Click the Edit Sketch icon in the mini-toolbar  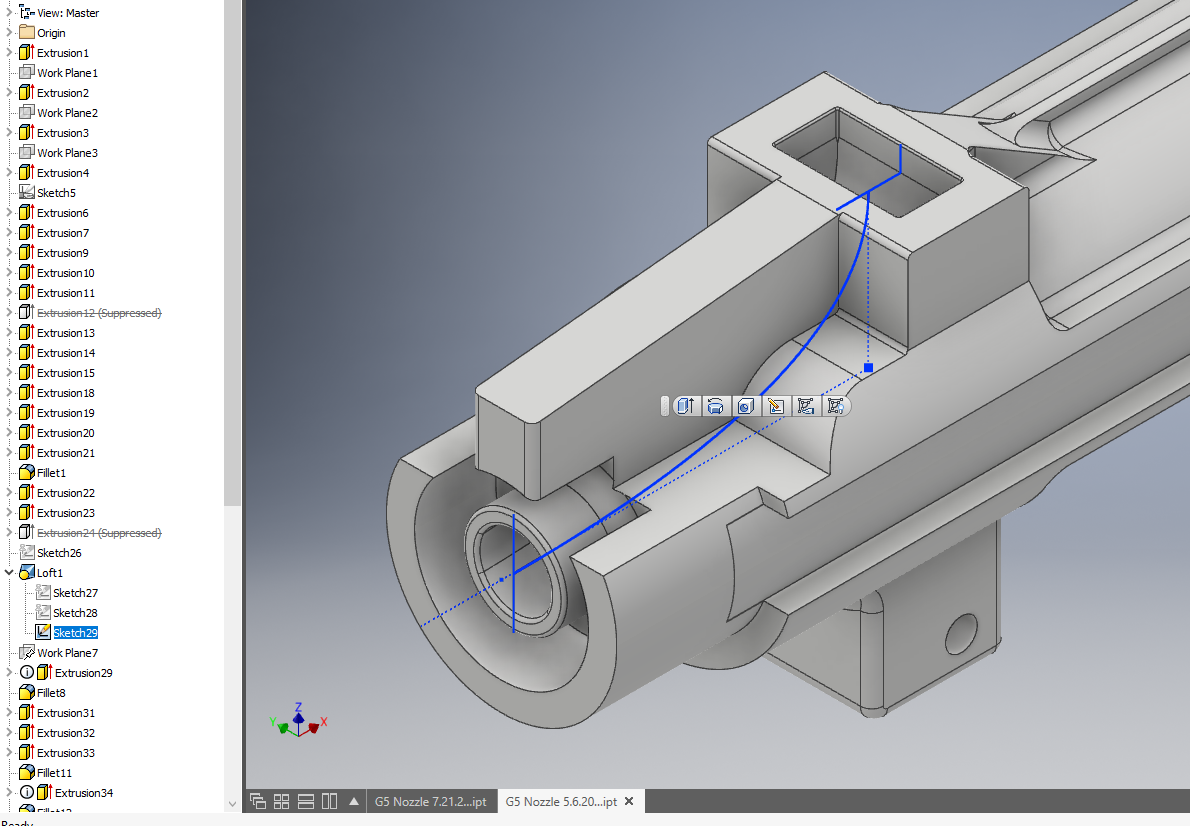pos(776,406)
